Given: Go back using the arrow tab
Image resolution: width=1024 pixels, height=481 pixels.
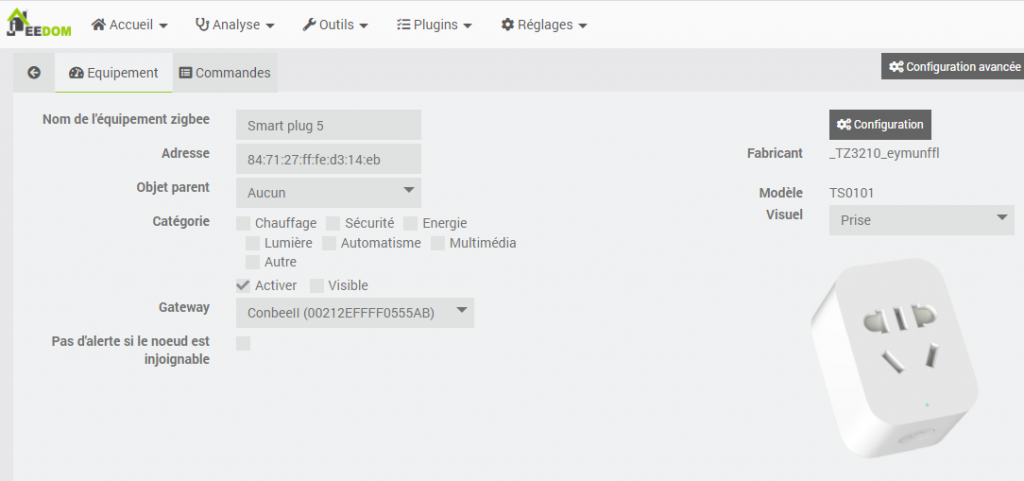Looking at the screenshot, I should point(34,73).
